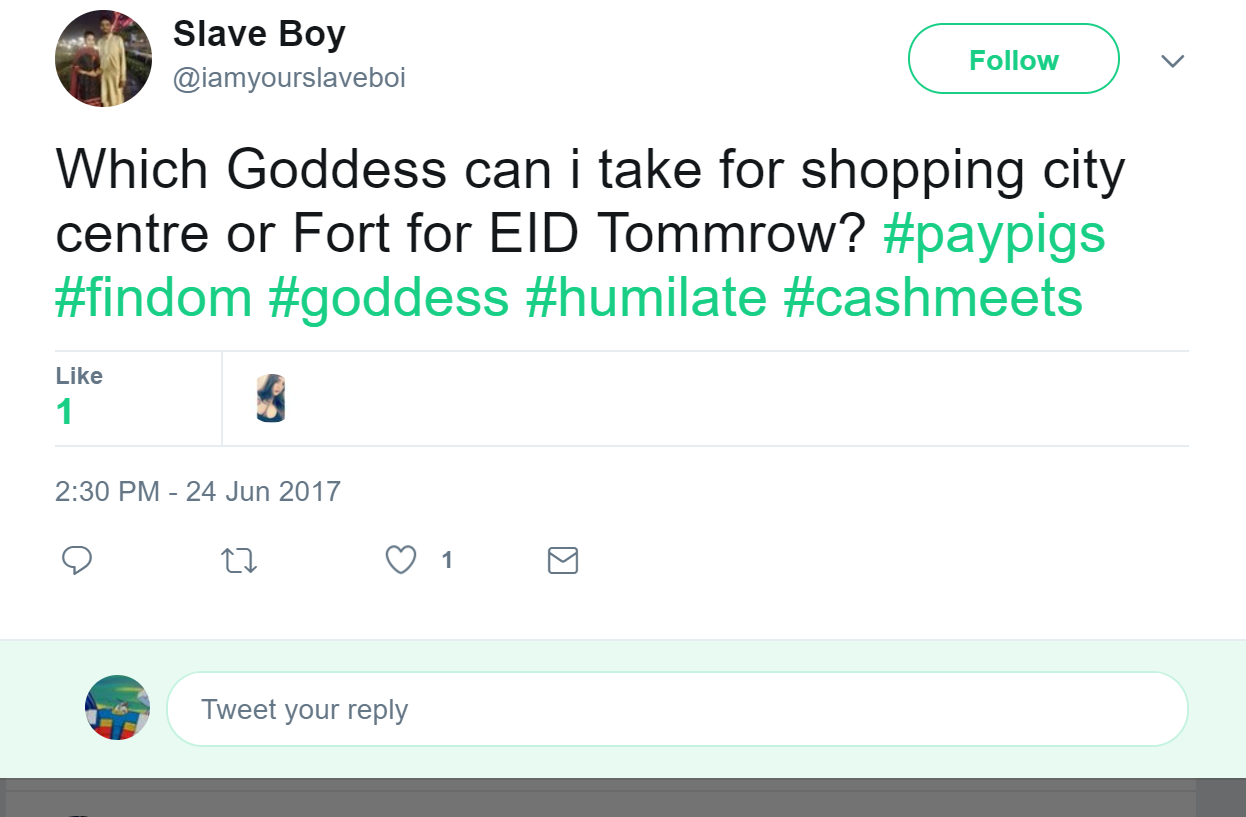The width and height of the screenshot is (1246, 817).
Task: Click the like count next to heart
Action: click(447, 561)
